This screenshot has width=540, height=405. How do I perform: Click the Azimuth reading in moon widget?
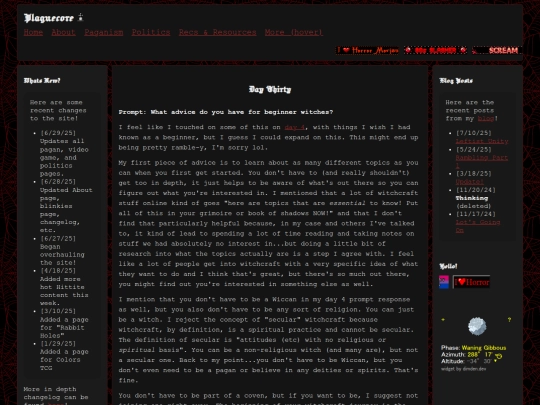(x=467, y=355)
